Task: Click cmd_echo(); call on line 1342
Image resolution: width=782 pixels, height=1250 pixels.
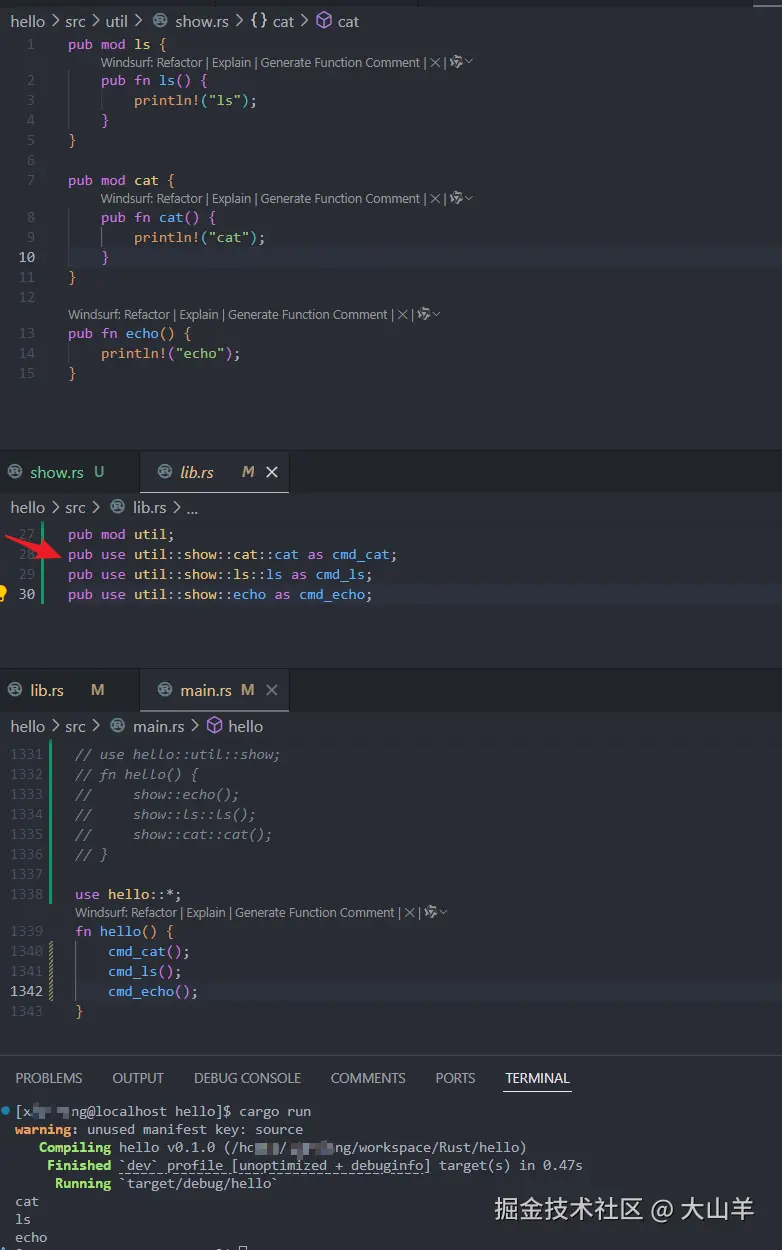Action: (153, 991)
